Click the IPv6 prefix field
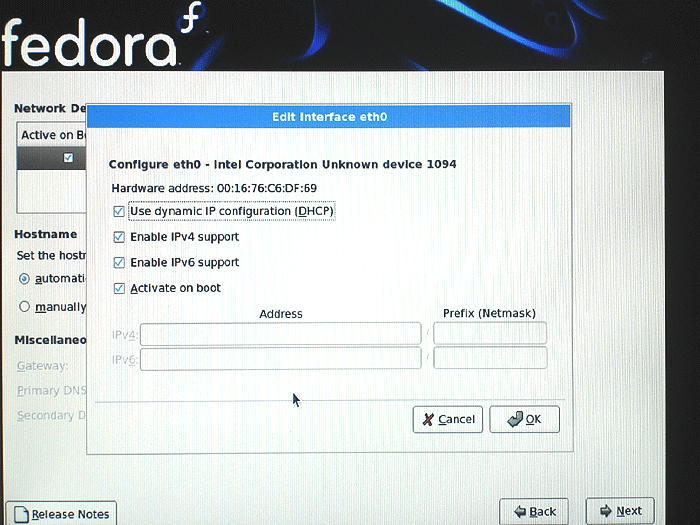Viewport: 700px width, 525px height. pyautogui.click(x=490, y=358)
